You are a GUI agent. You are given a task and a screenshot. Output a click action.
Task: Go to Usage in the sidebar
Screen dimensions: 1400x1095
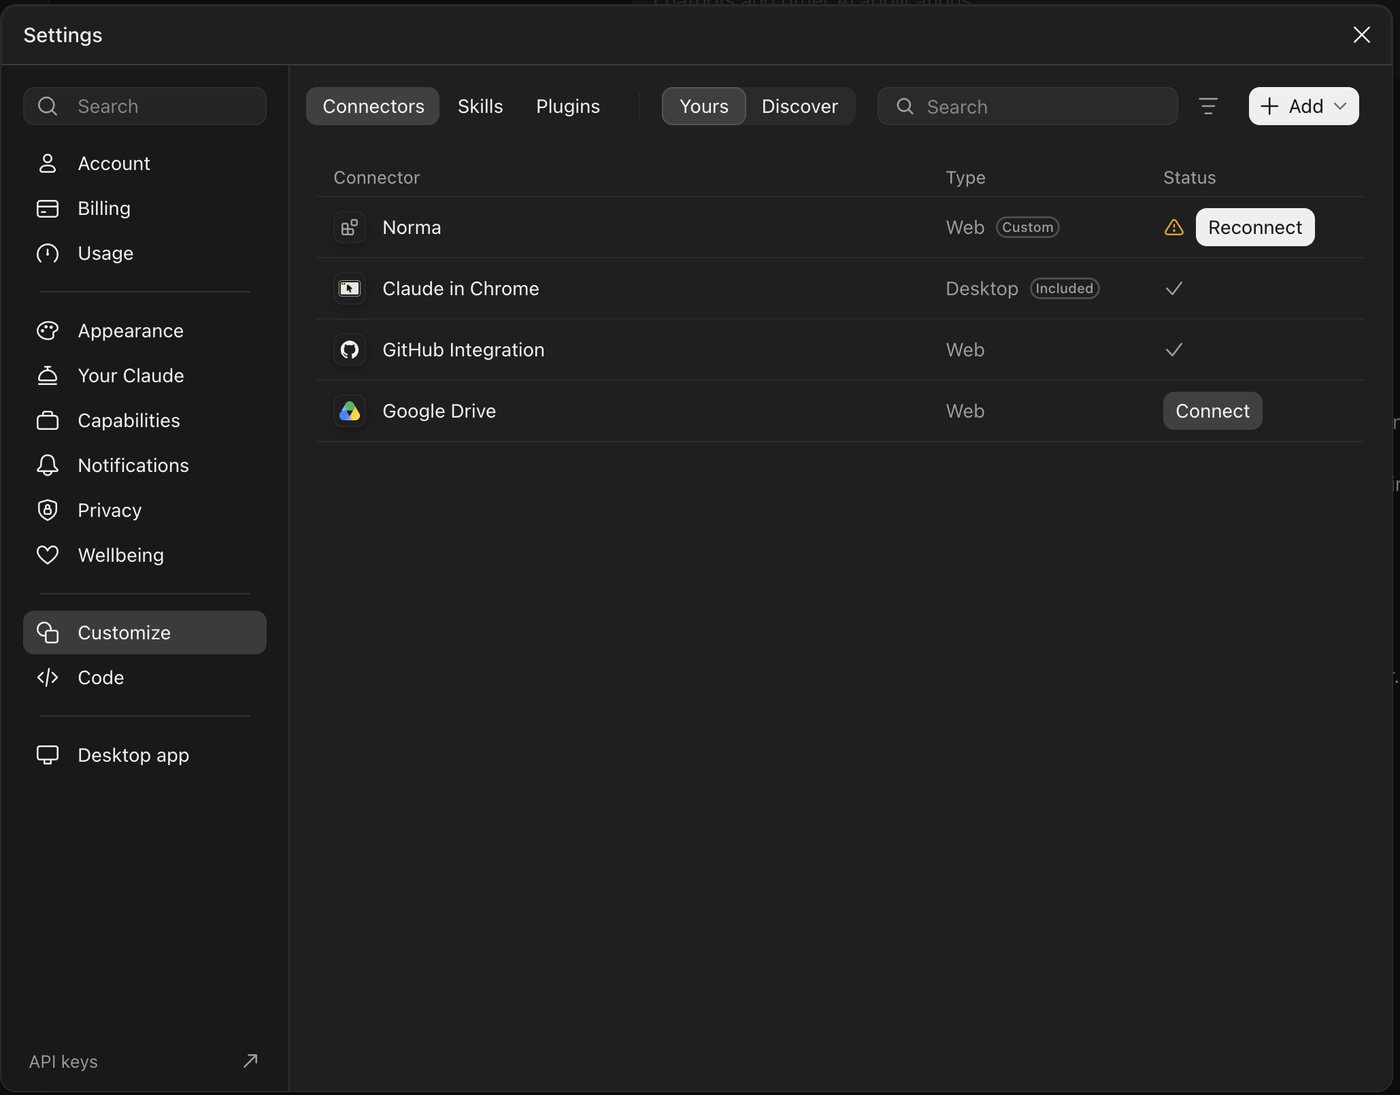click(x=145, y=253)
